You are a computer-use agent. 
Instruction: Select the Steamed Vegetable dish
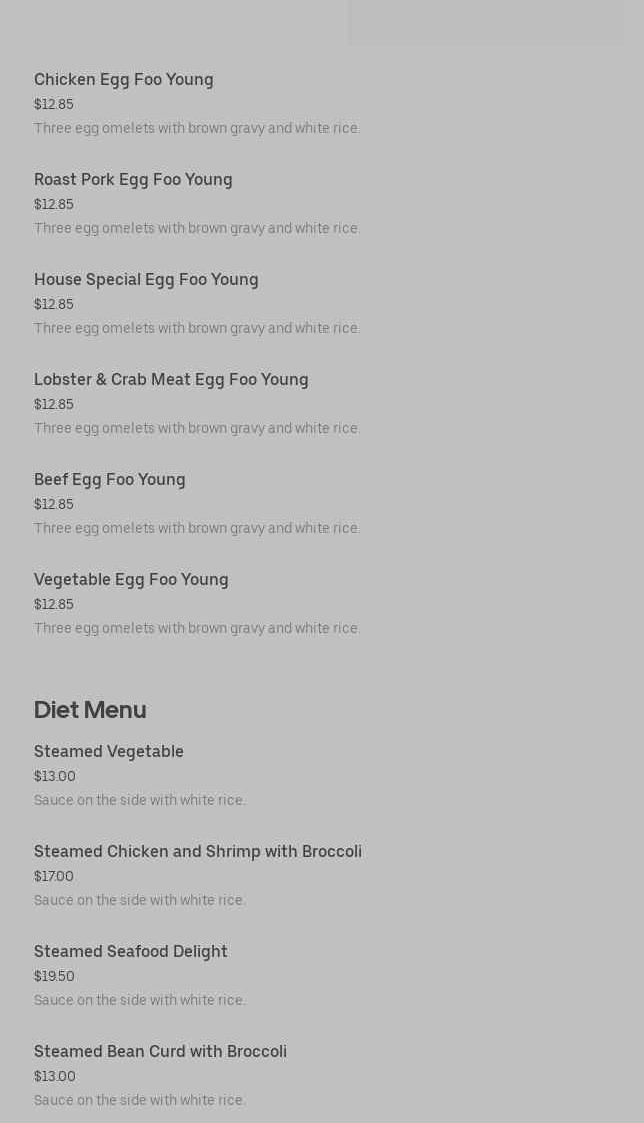point(109,751)
